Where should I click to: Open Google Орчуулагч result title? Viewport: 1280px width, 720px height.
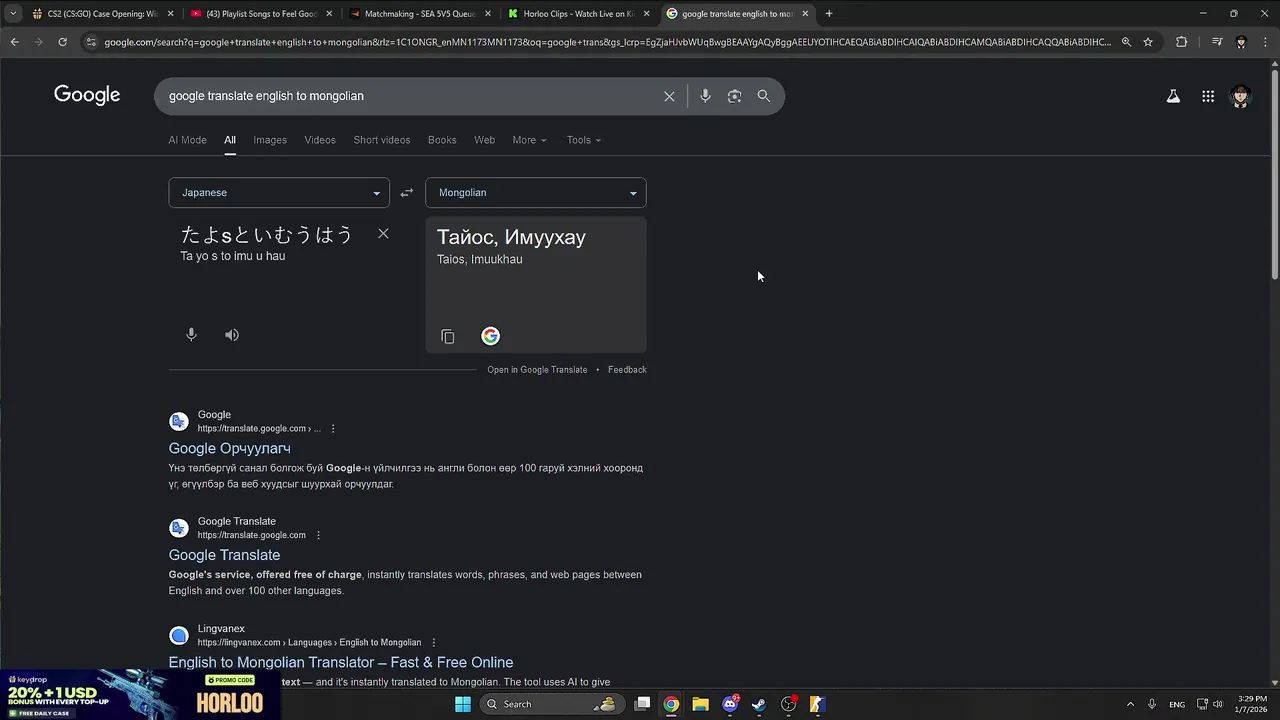pyautogui.click(x=230, y=449)
